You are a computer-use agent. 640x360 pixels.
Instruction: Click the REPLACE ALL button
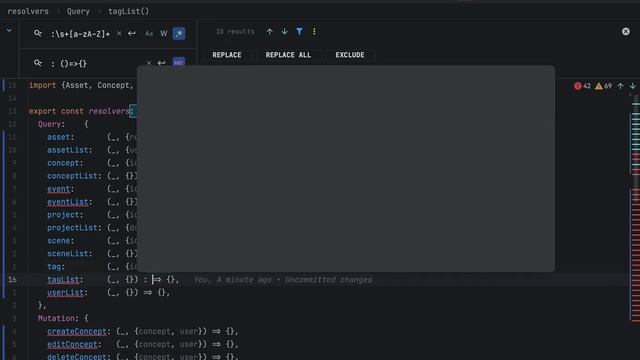point(288,55)
